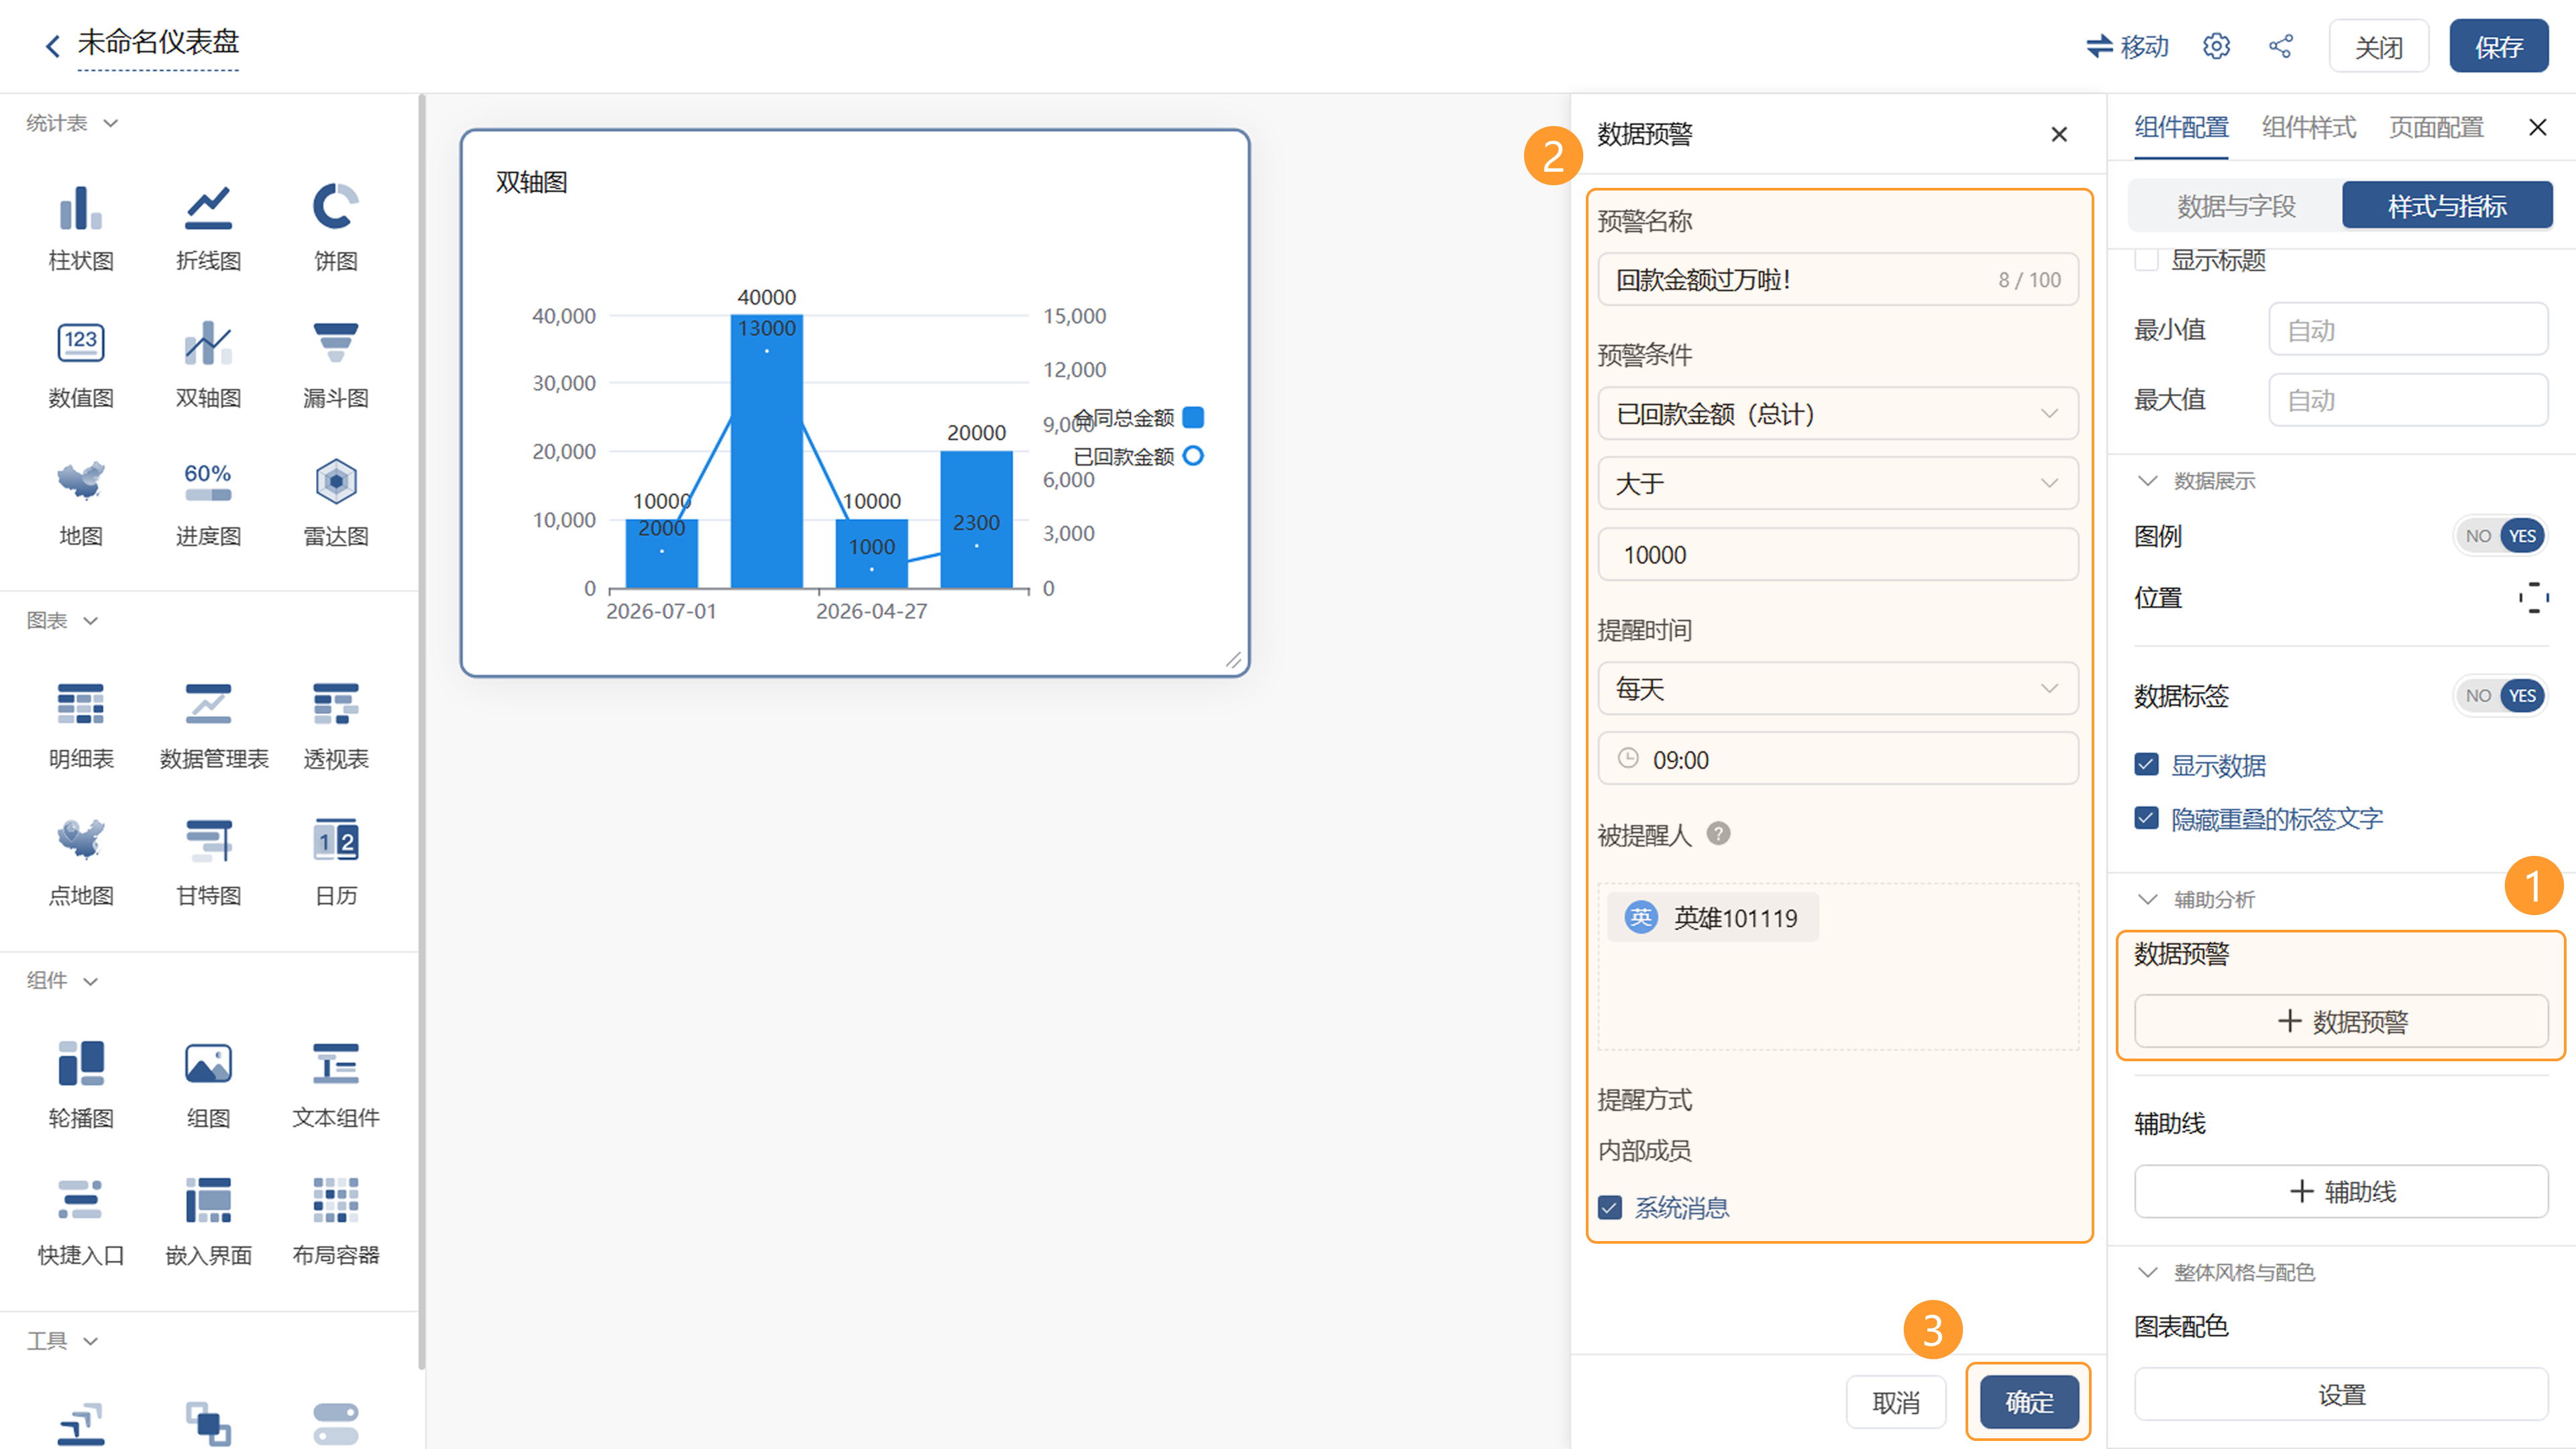
Task: Edit the 预警名称 alert name field
Action: (1838, 279)
